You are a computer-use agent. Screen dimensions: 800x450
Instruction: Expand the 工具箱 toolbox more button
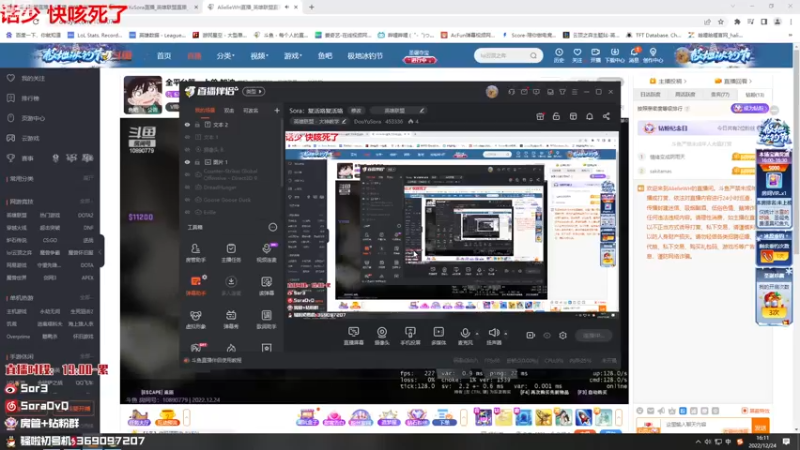click(x=272, y=227)
